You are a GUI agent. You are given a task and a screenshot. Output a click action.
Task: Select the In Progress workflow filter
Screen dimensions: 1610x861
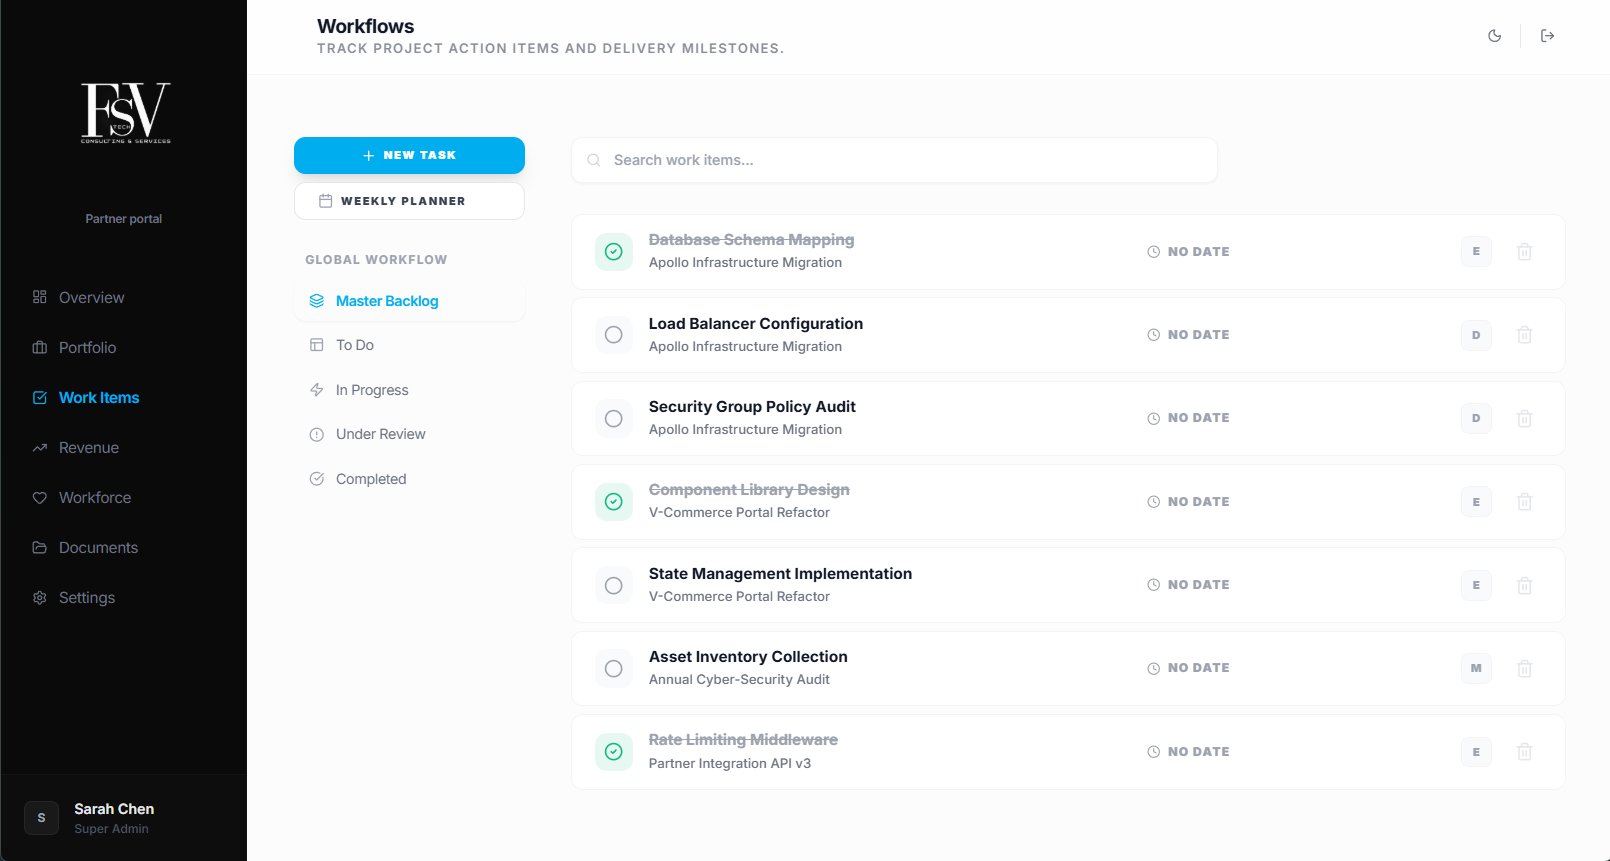point(409,390)
